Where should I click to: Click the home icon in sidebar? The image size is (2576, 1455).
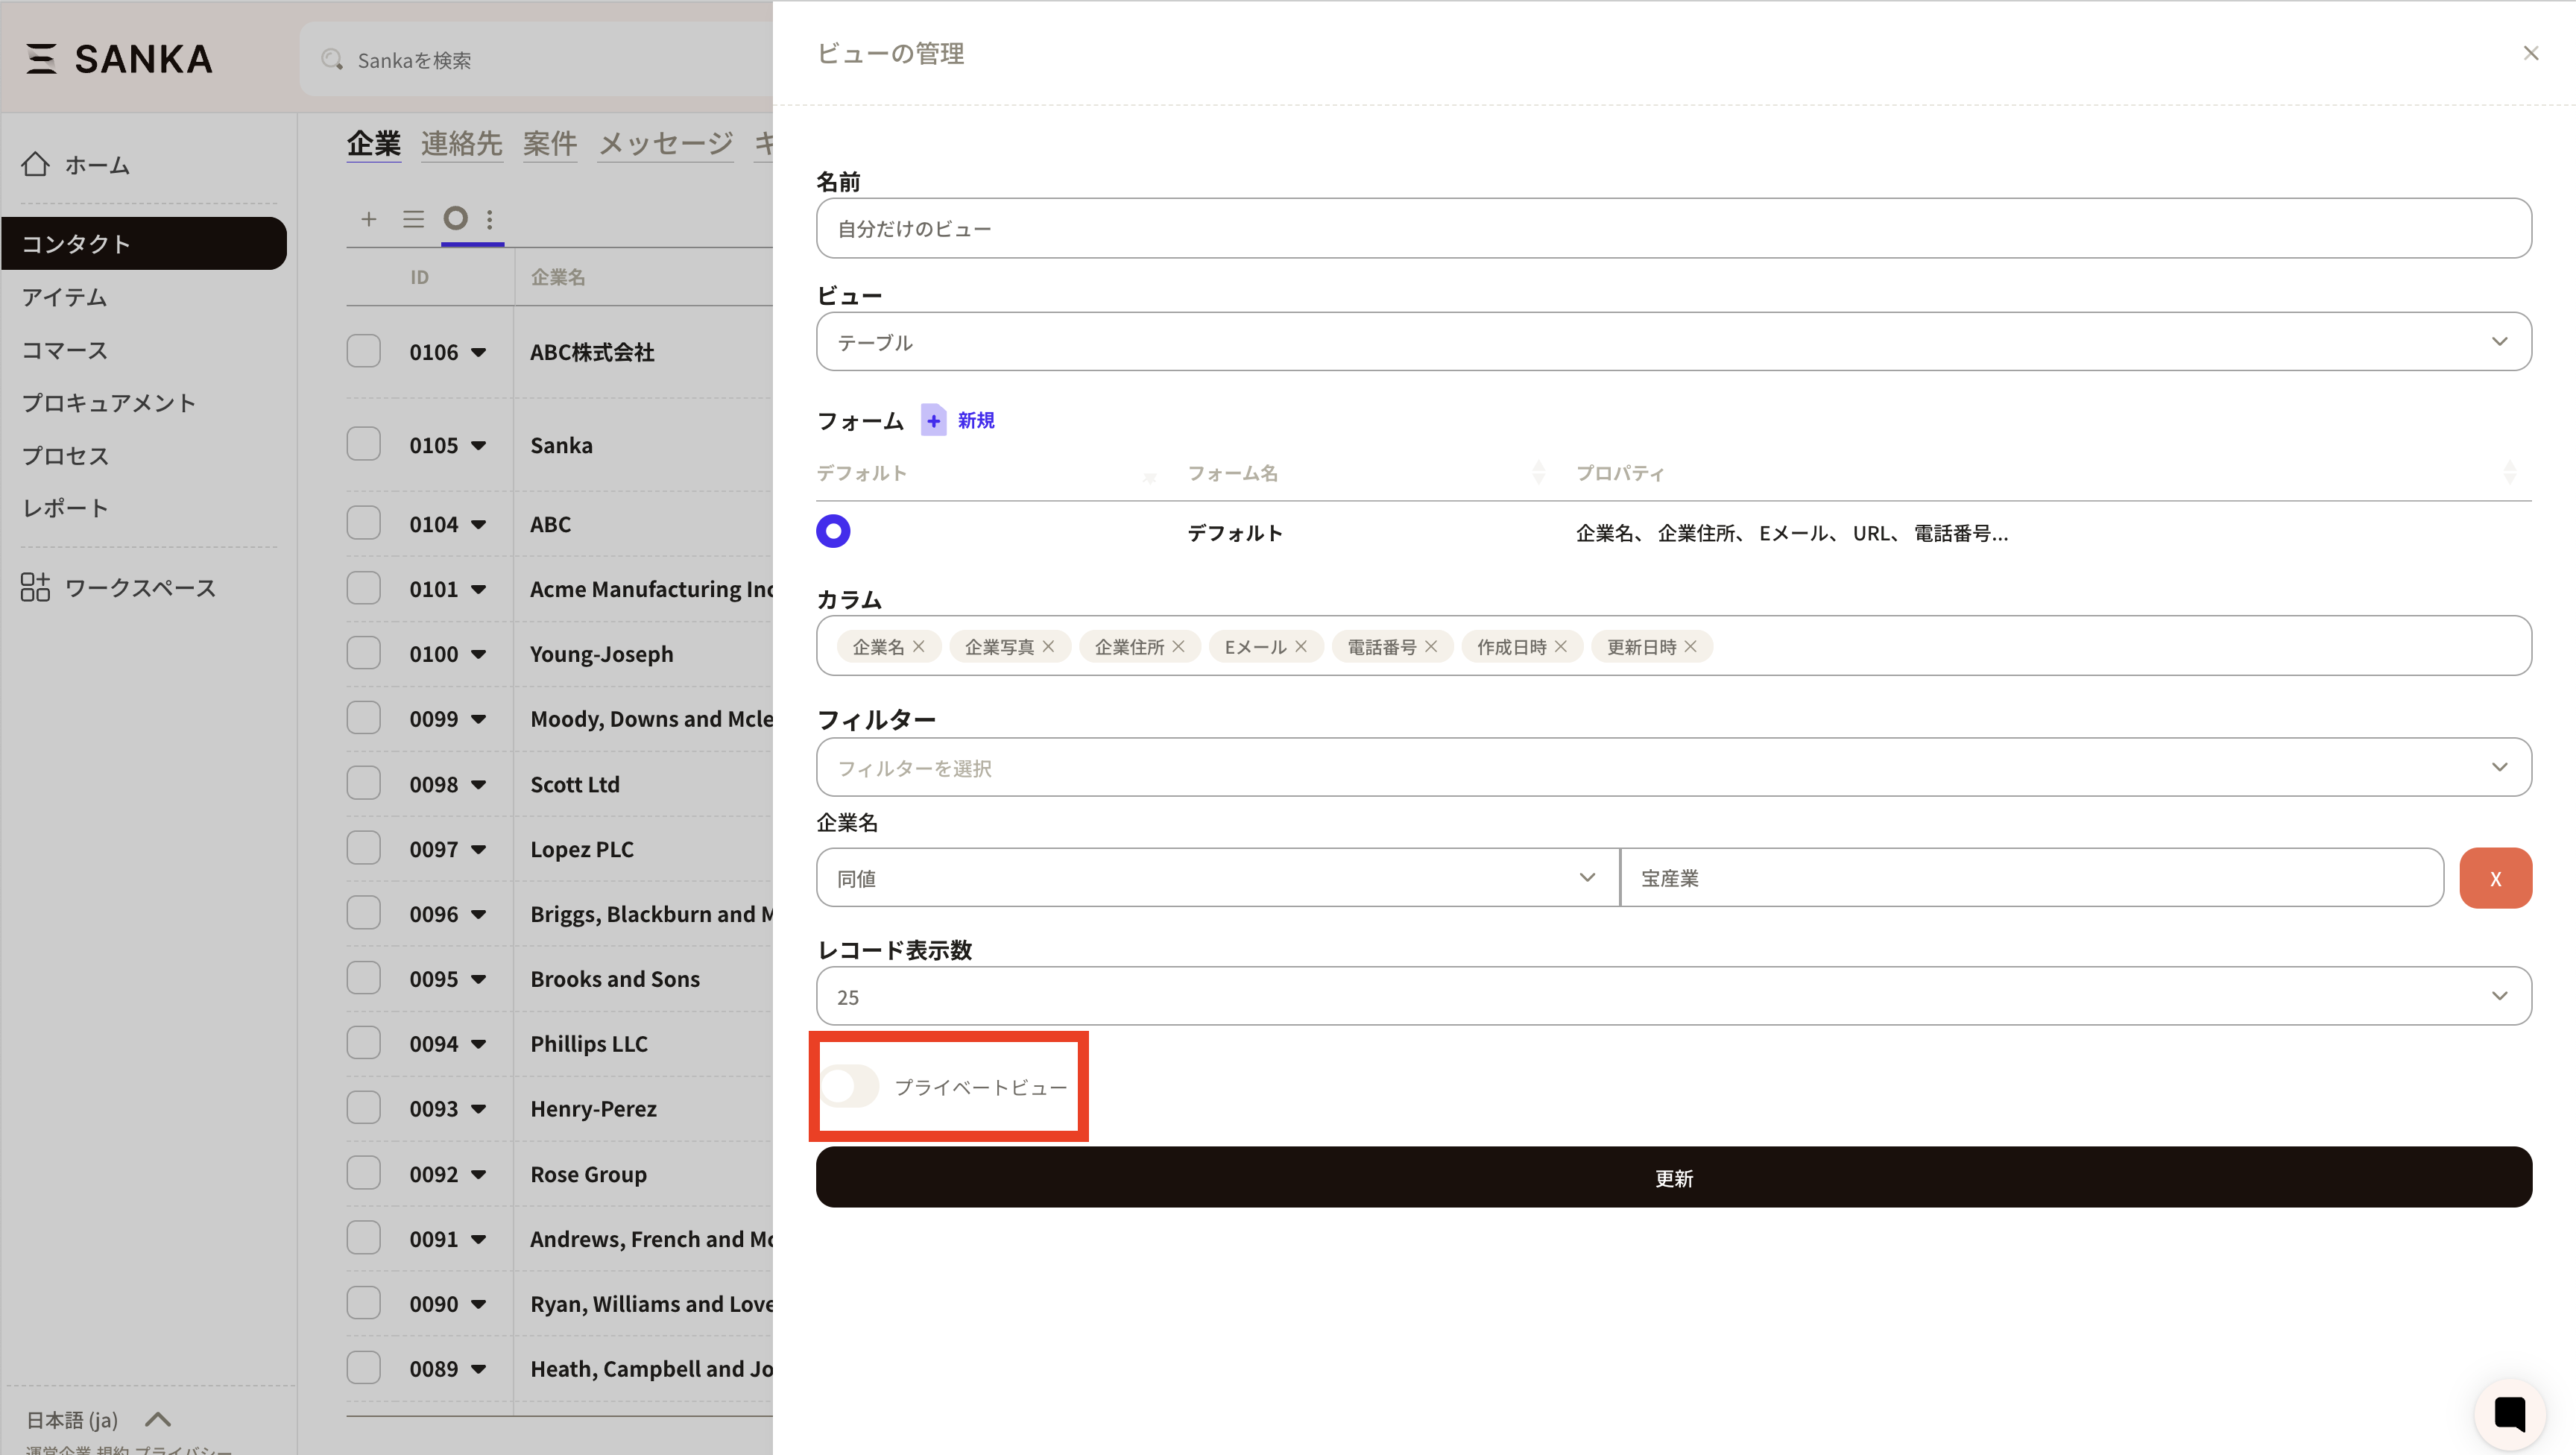[36, 164]
